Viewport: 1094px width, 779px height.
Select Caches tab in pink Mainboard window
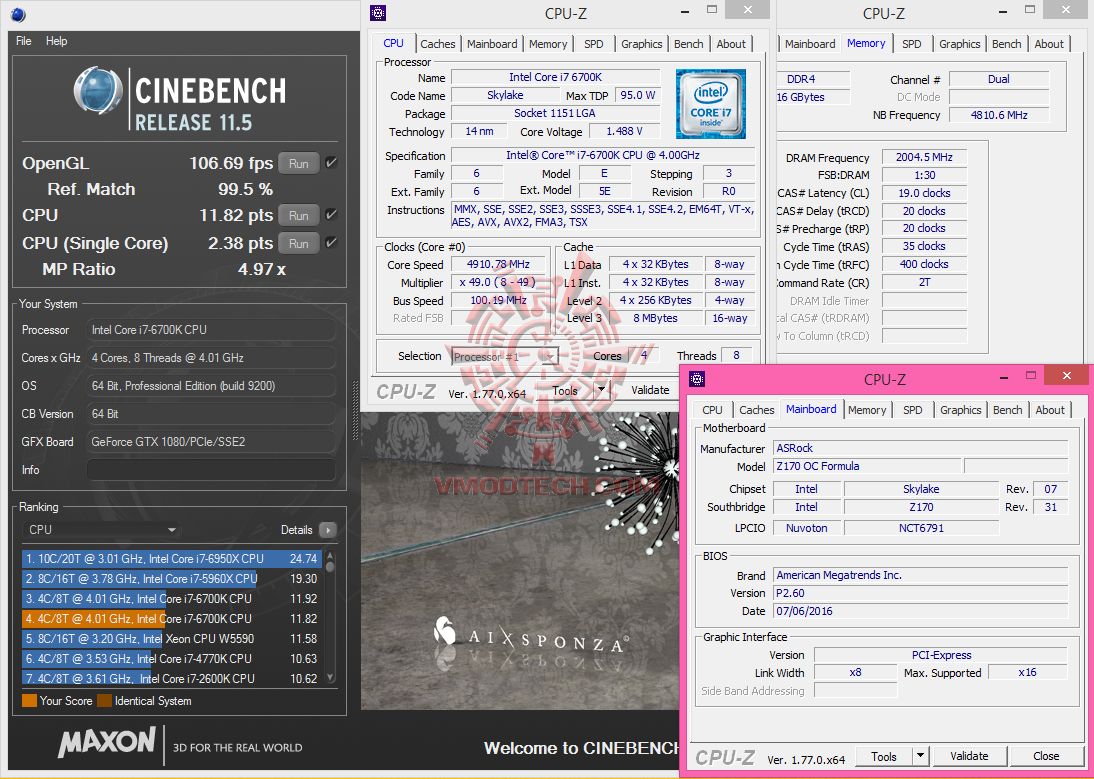pos(757,410)
